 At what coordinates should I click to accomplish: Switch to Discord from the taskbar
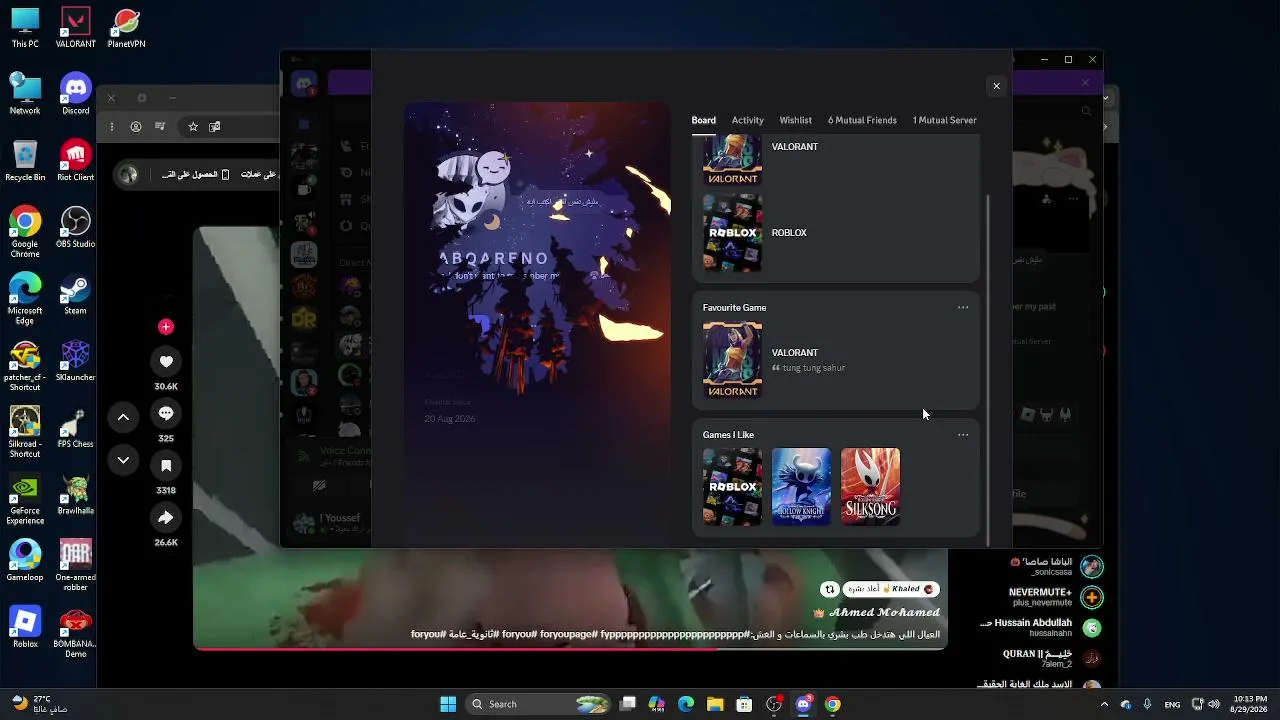[803, 704]
